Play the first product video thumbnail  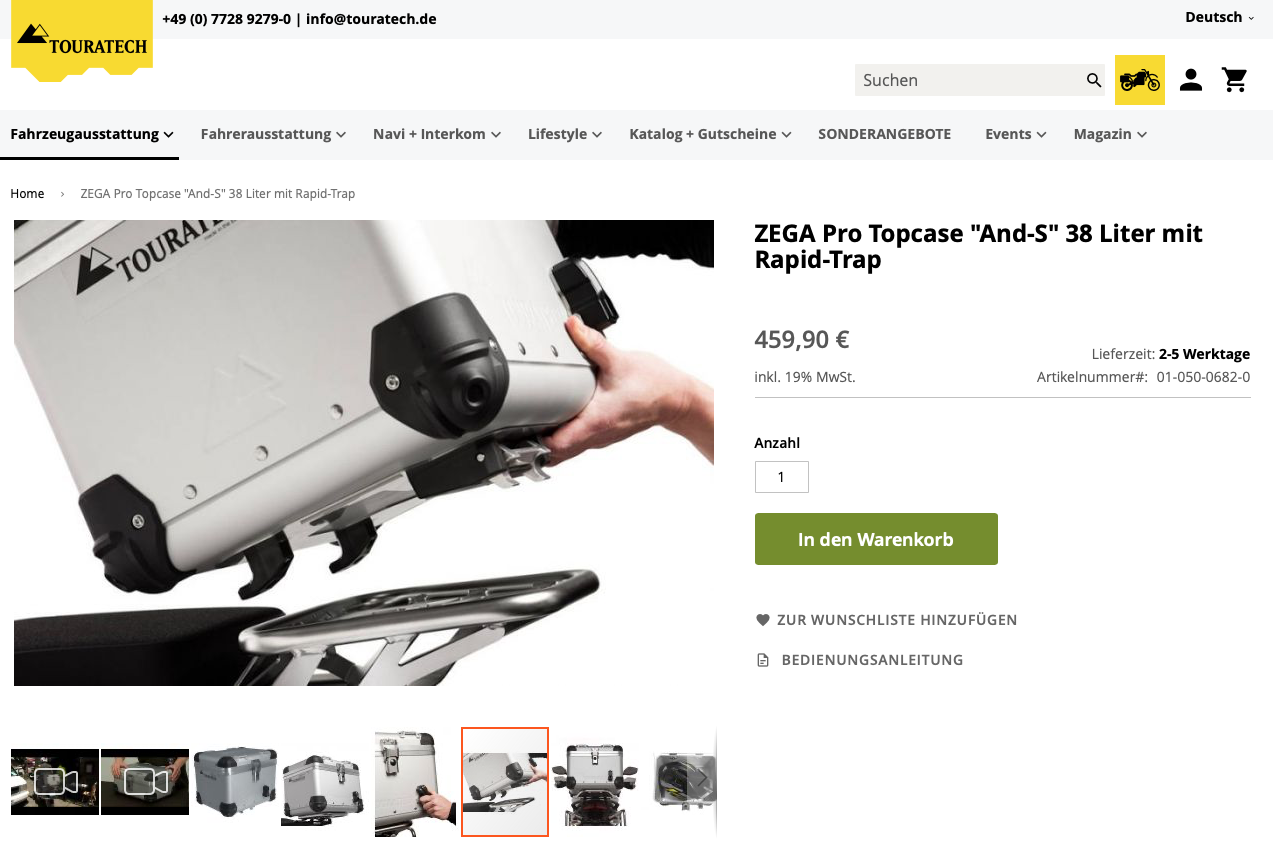(55, 782)
